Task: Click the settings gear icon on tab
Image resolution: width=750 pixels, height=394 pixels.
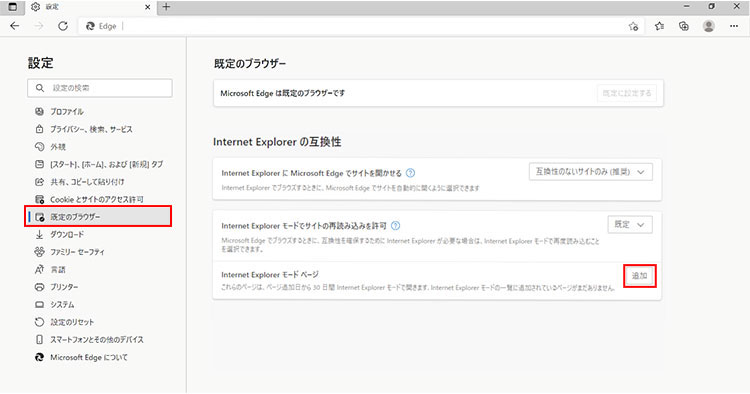Action: coord(35,7)
